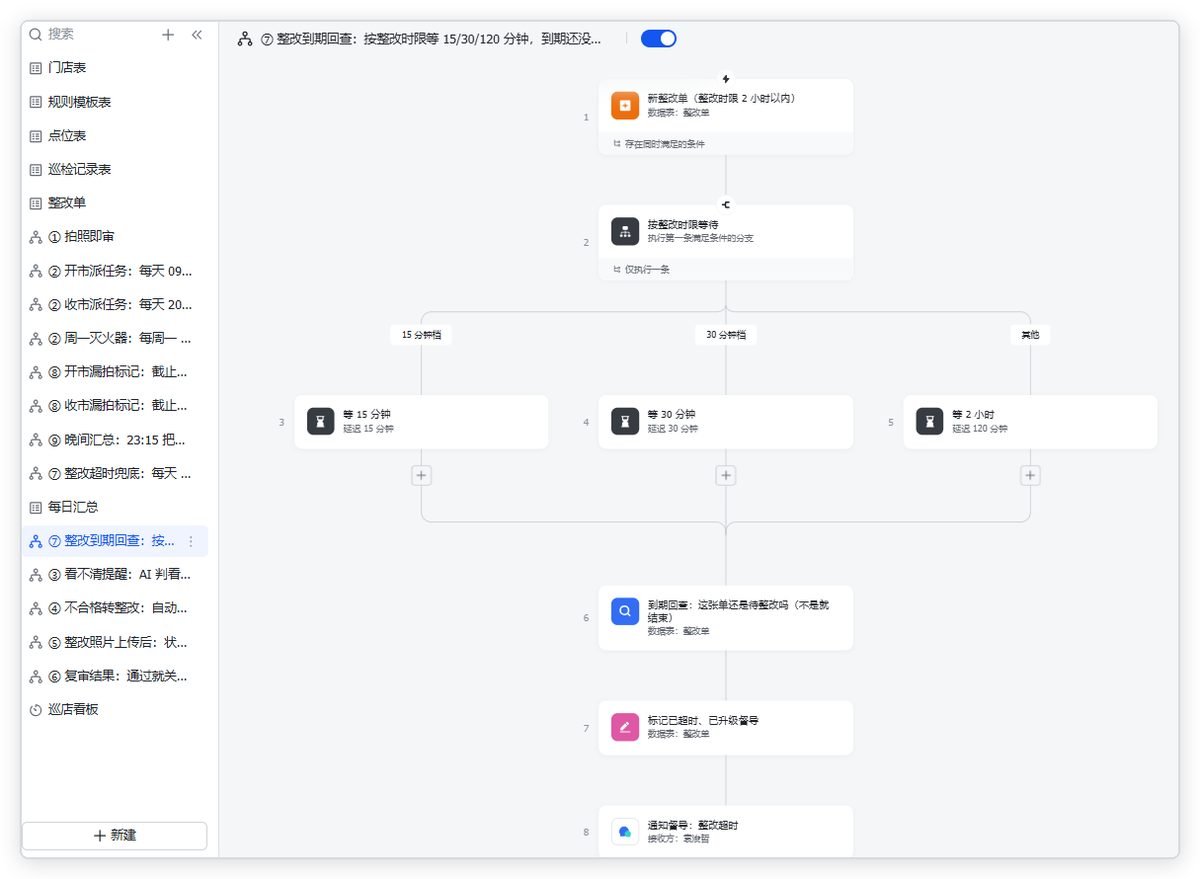Click the 新建 button at sidebar bottom
The height and width of the screenshot is (879, 1200).
point(115,835)
